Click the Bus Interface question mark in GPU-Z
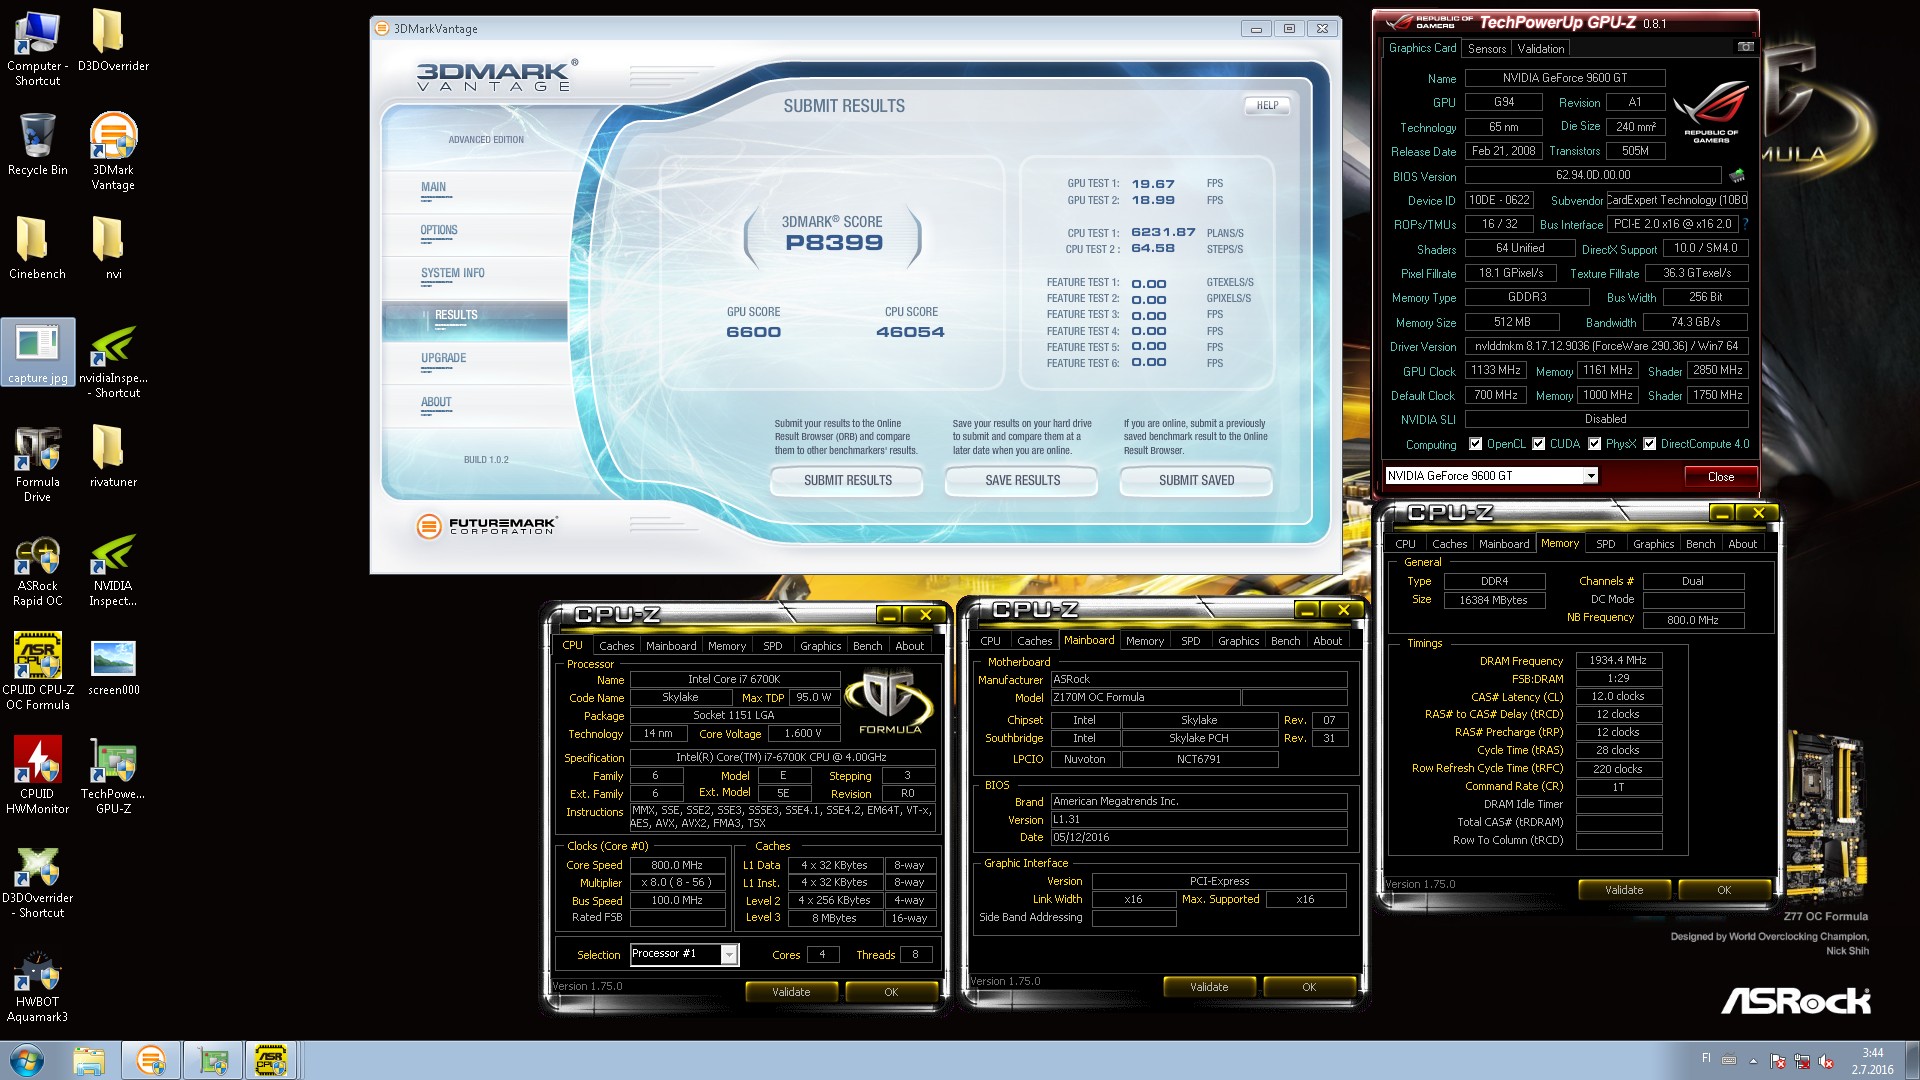 pyautogui.click(x=1746, y=224)
